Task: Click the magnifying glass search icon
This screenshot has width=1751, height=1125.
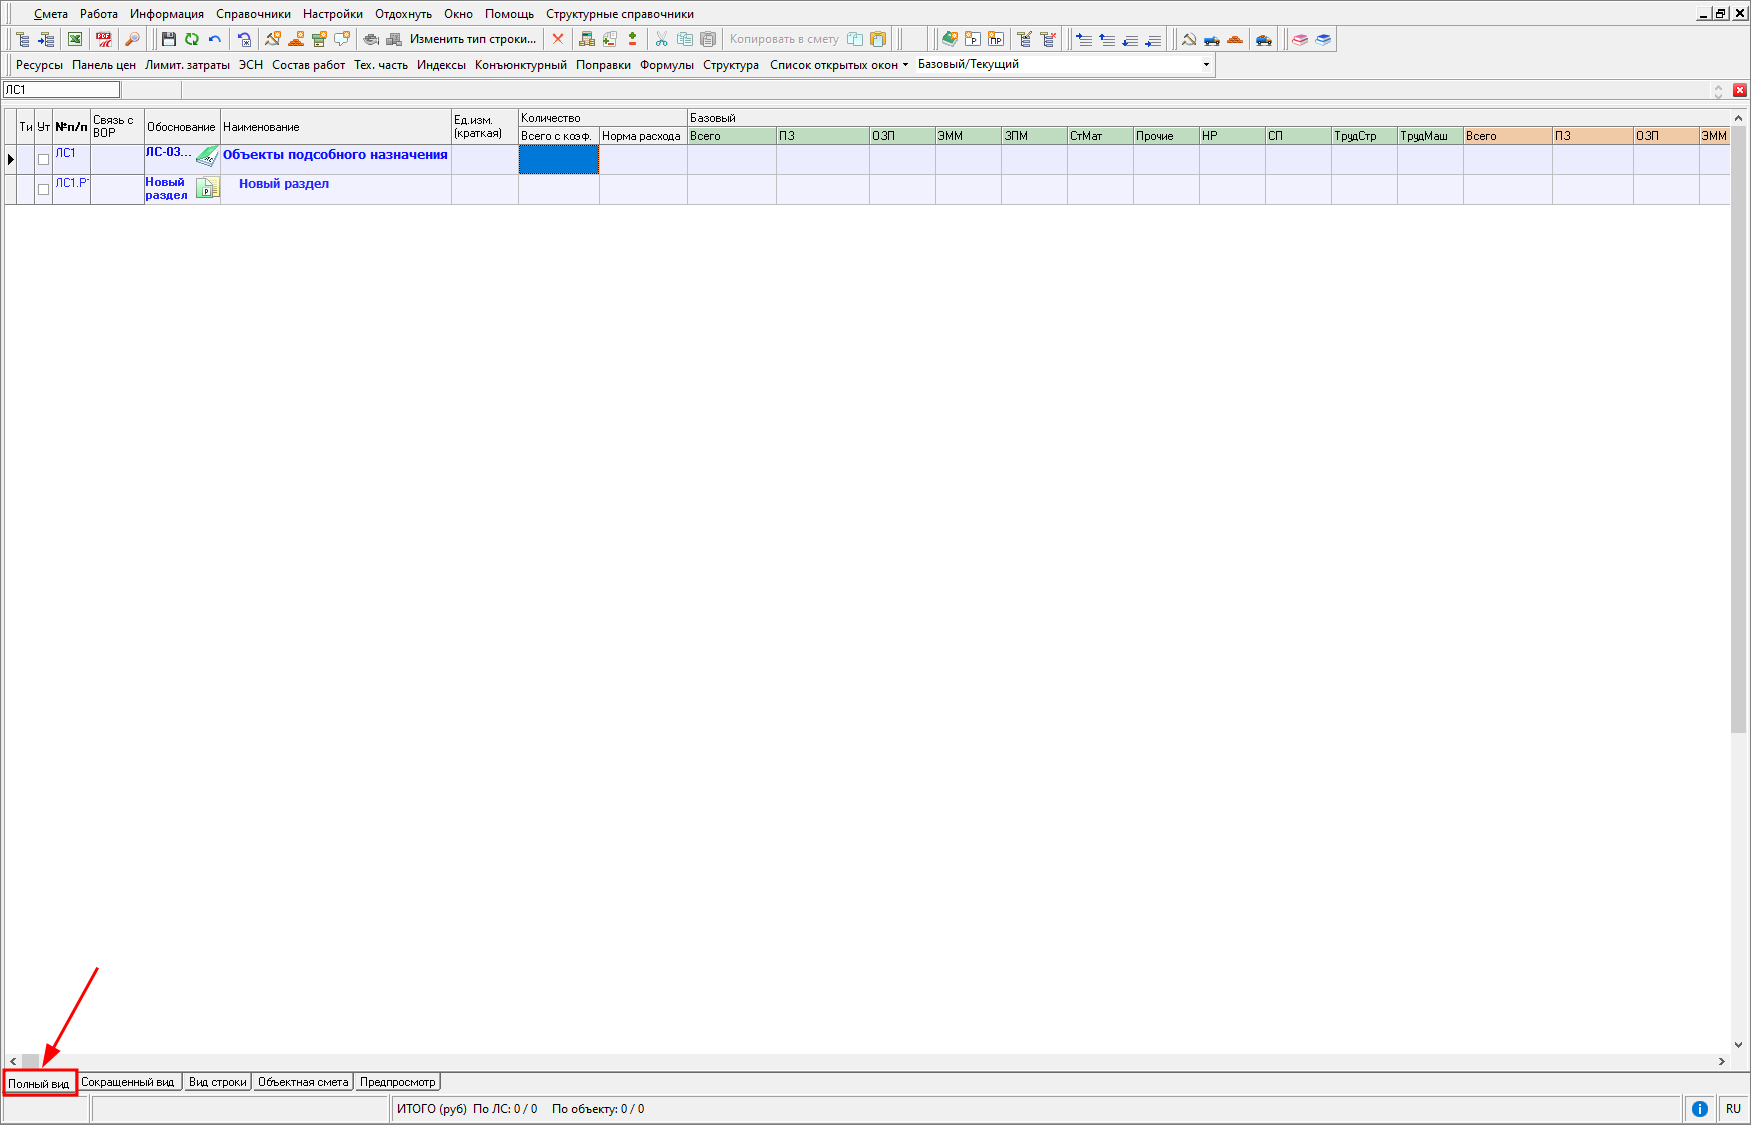Action: coord(132,39)
